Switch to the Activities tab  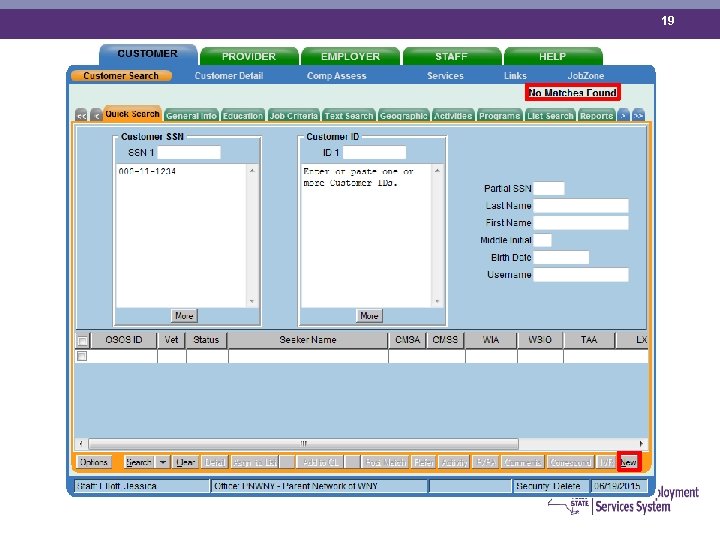453,116
